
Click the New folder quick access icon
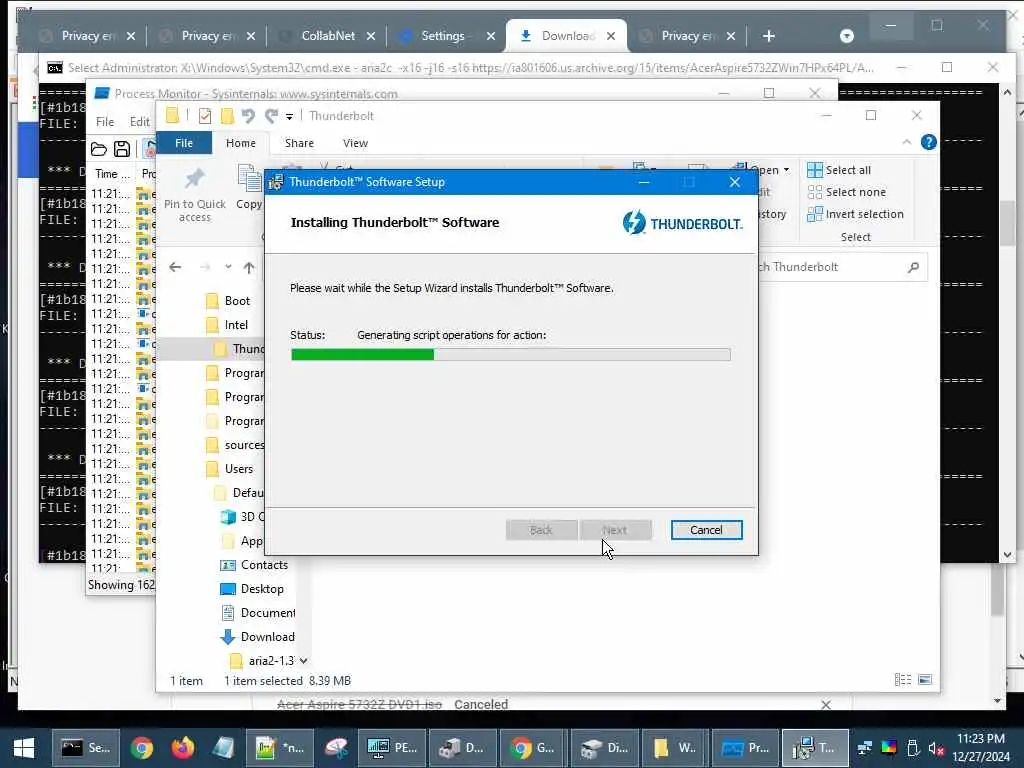point(227,116)
